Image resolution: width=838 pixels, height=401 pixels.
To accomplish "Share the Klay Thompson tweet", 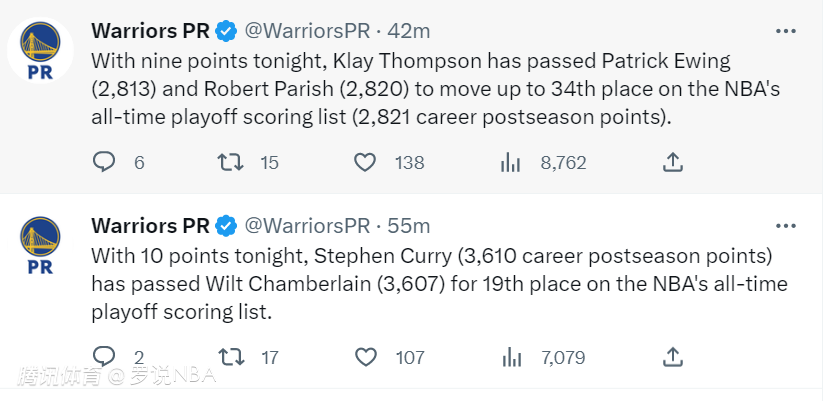I will (673, 162).
